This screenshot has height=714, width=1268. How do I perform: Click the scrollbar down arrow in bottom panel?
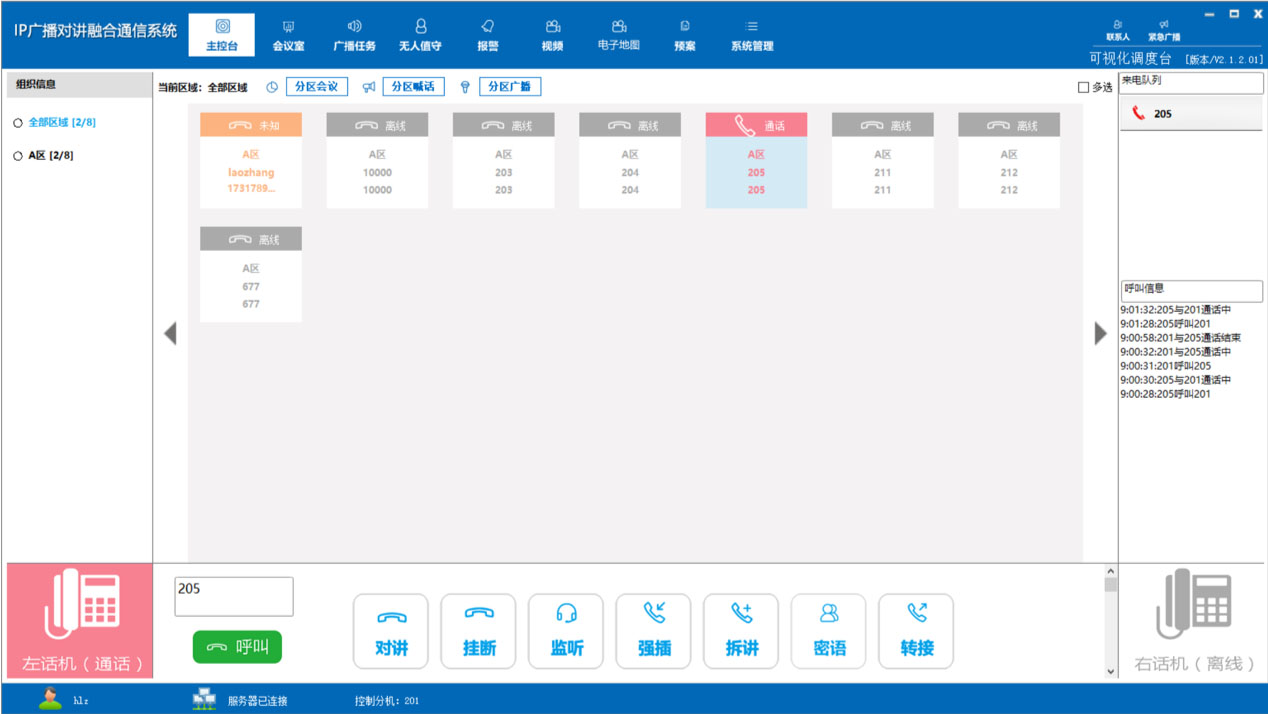(1110, 672)
